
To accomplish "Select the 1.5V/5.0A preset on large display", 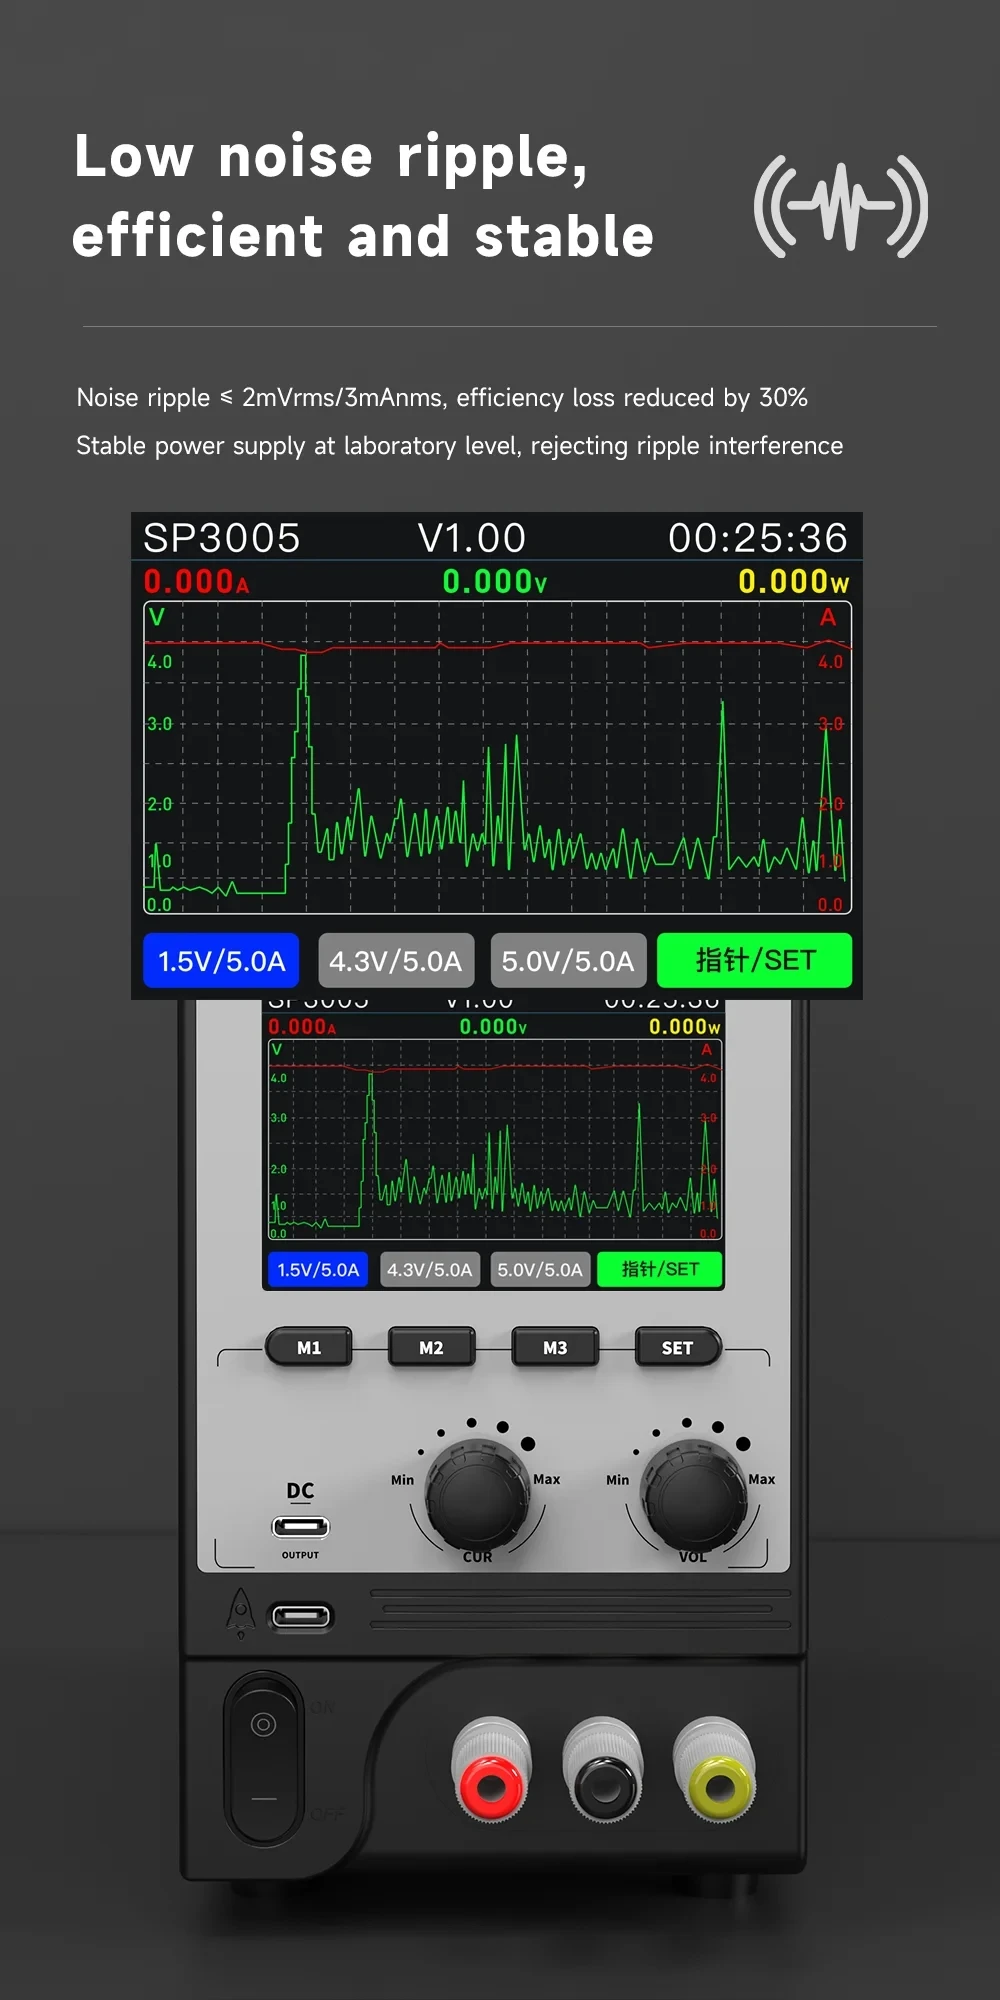I will pyautogui.click(x=221, y=961).
